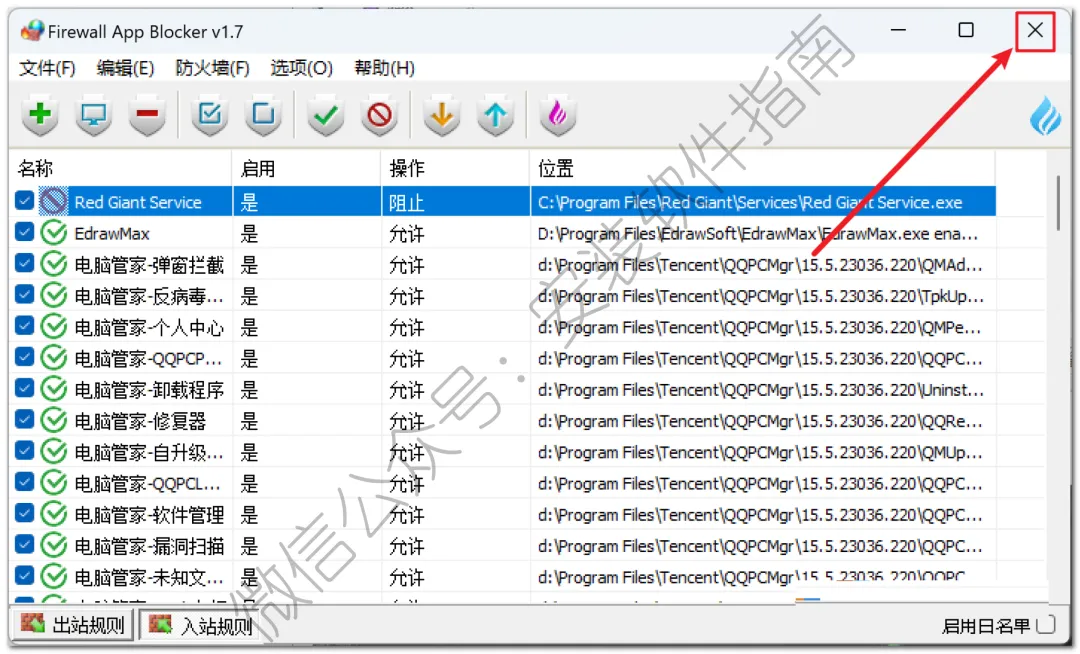Toggle checkbox for 电脑管家-QQPCP row
Viewport: 1080px width, 654px height.
[x=24, y=357]
